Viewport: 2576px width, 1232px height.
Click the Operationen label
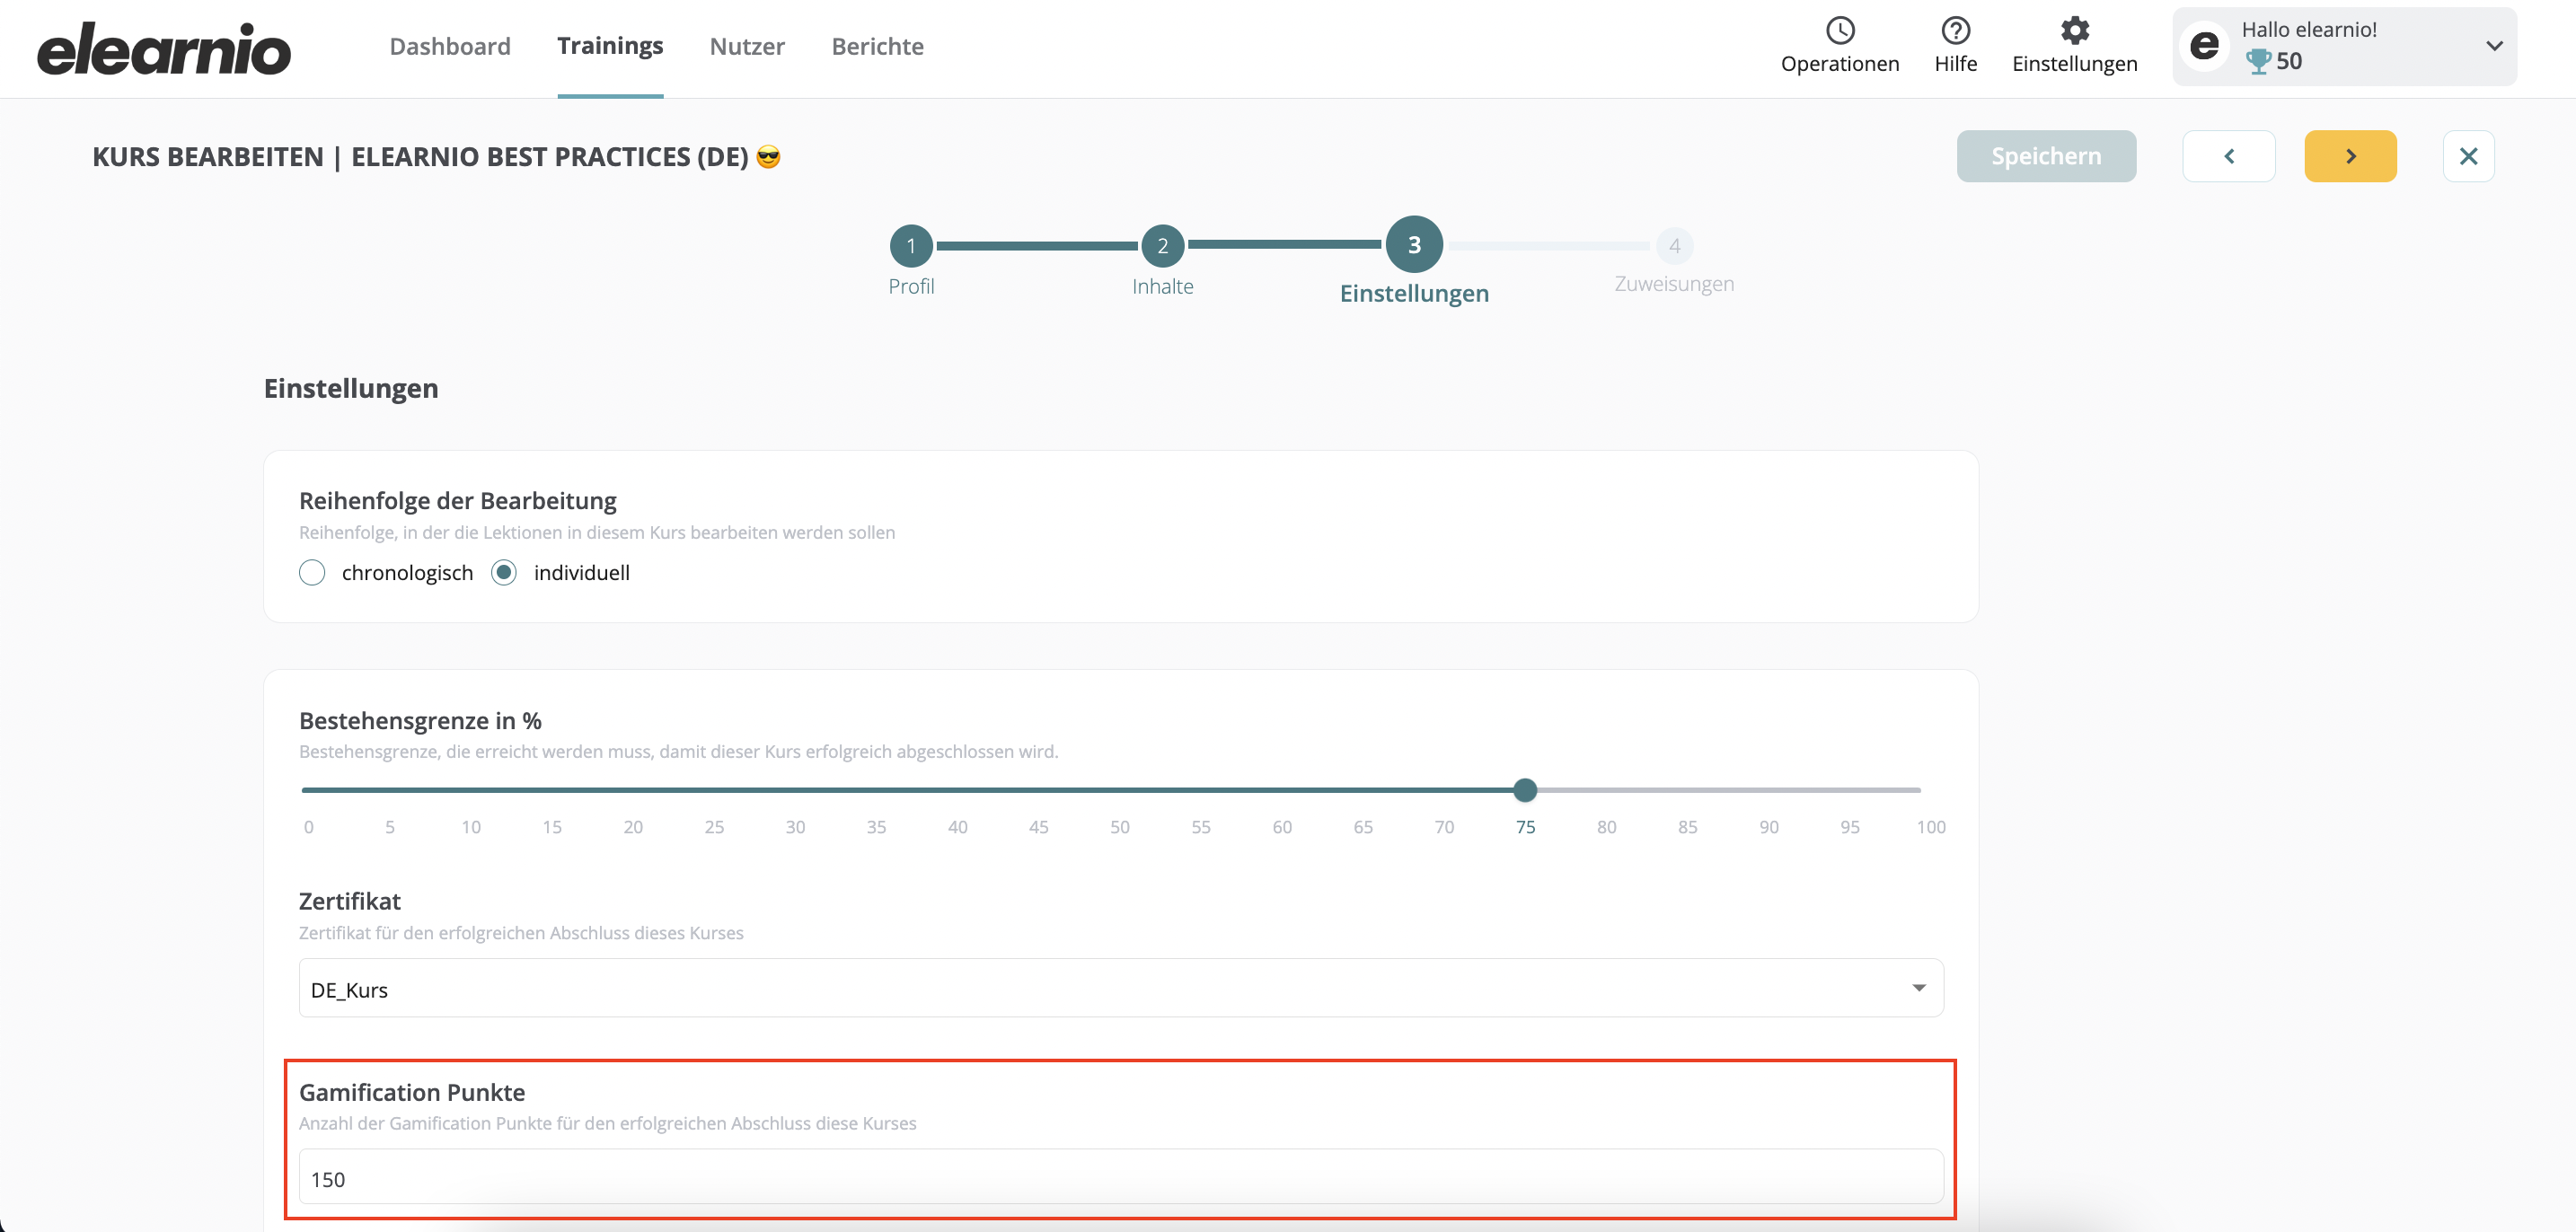1840,64
